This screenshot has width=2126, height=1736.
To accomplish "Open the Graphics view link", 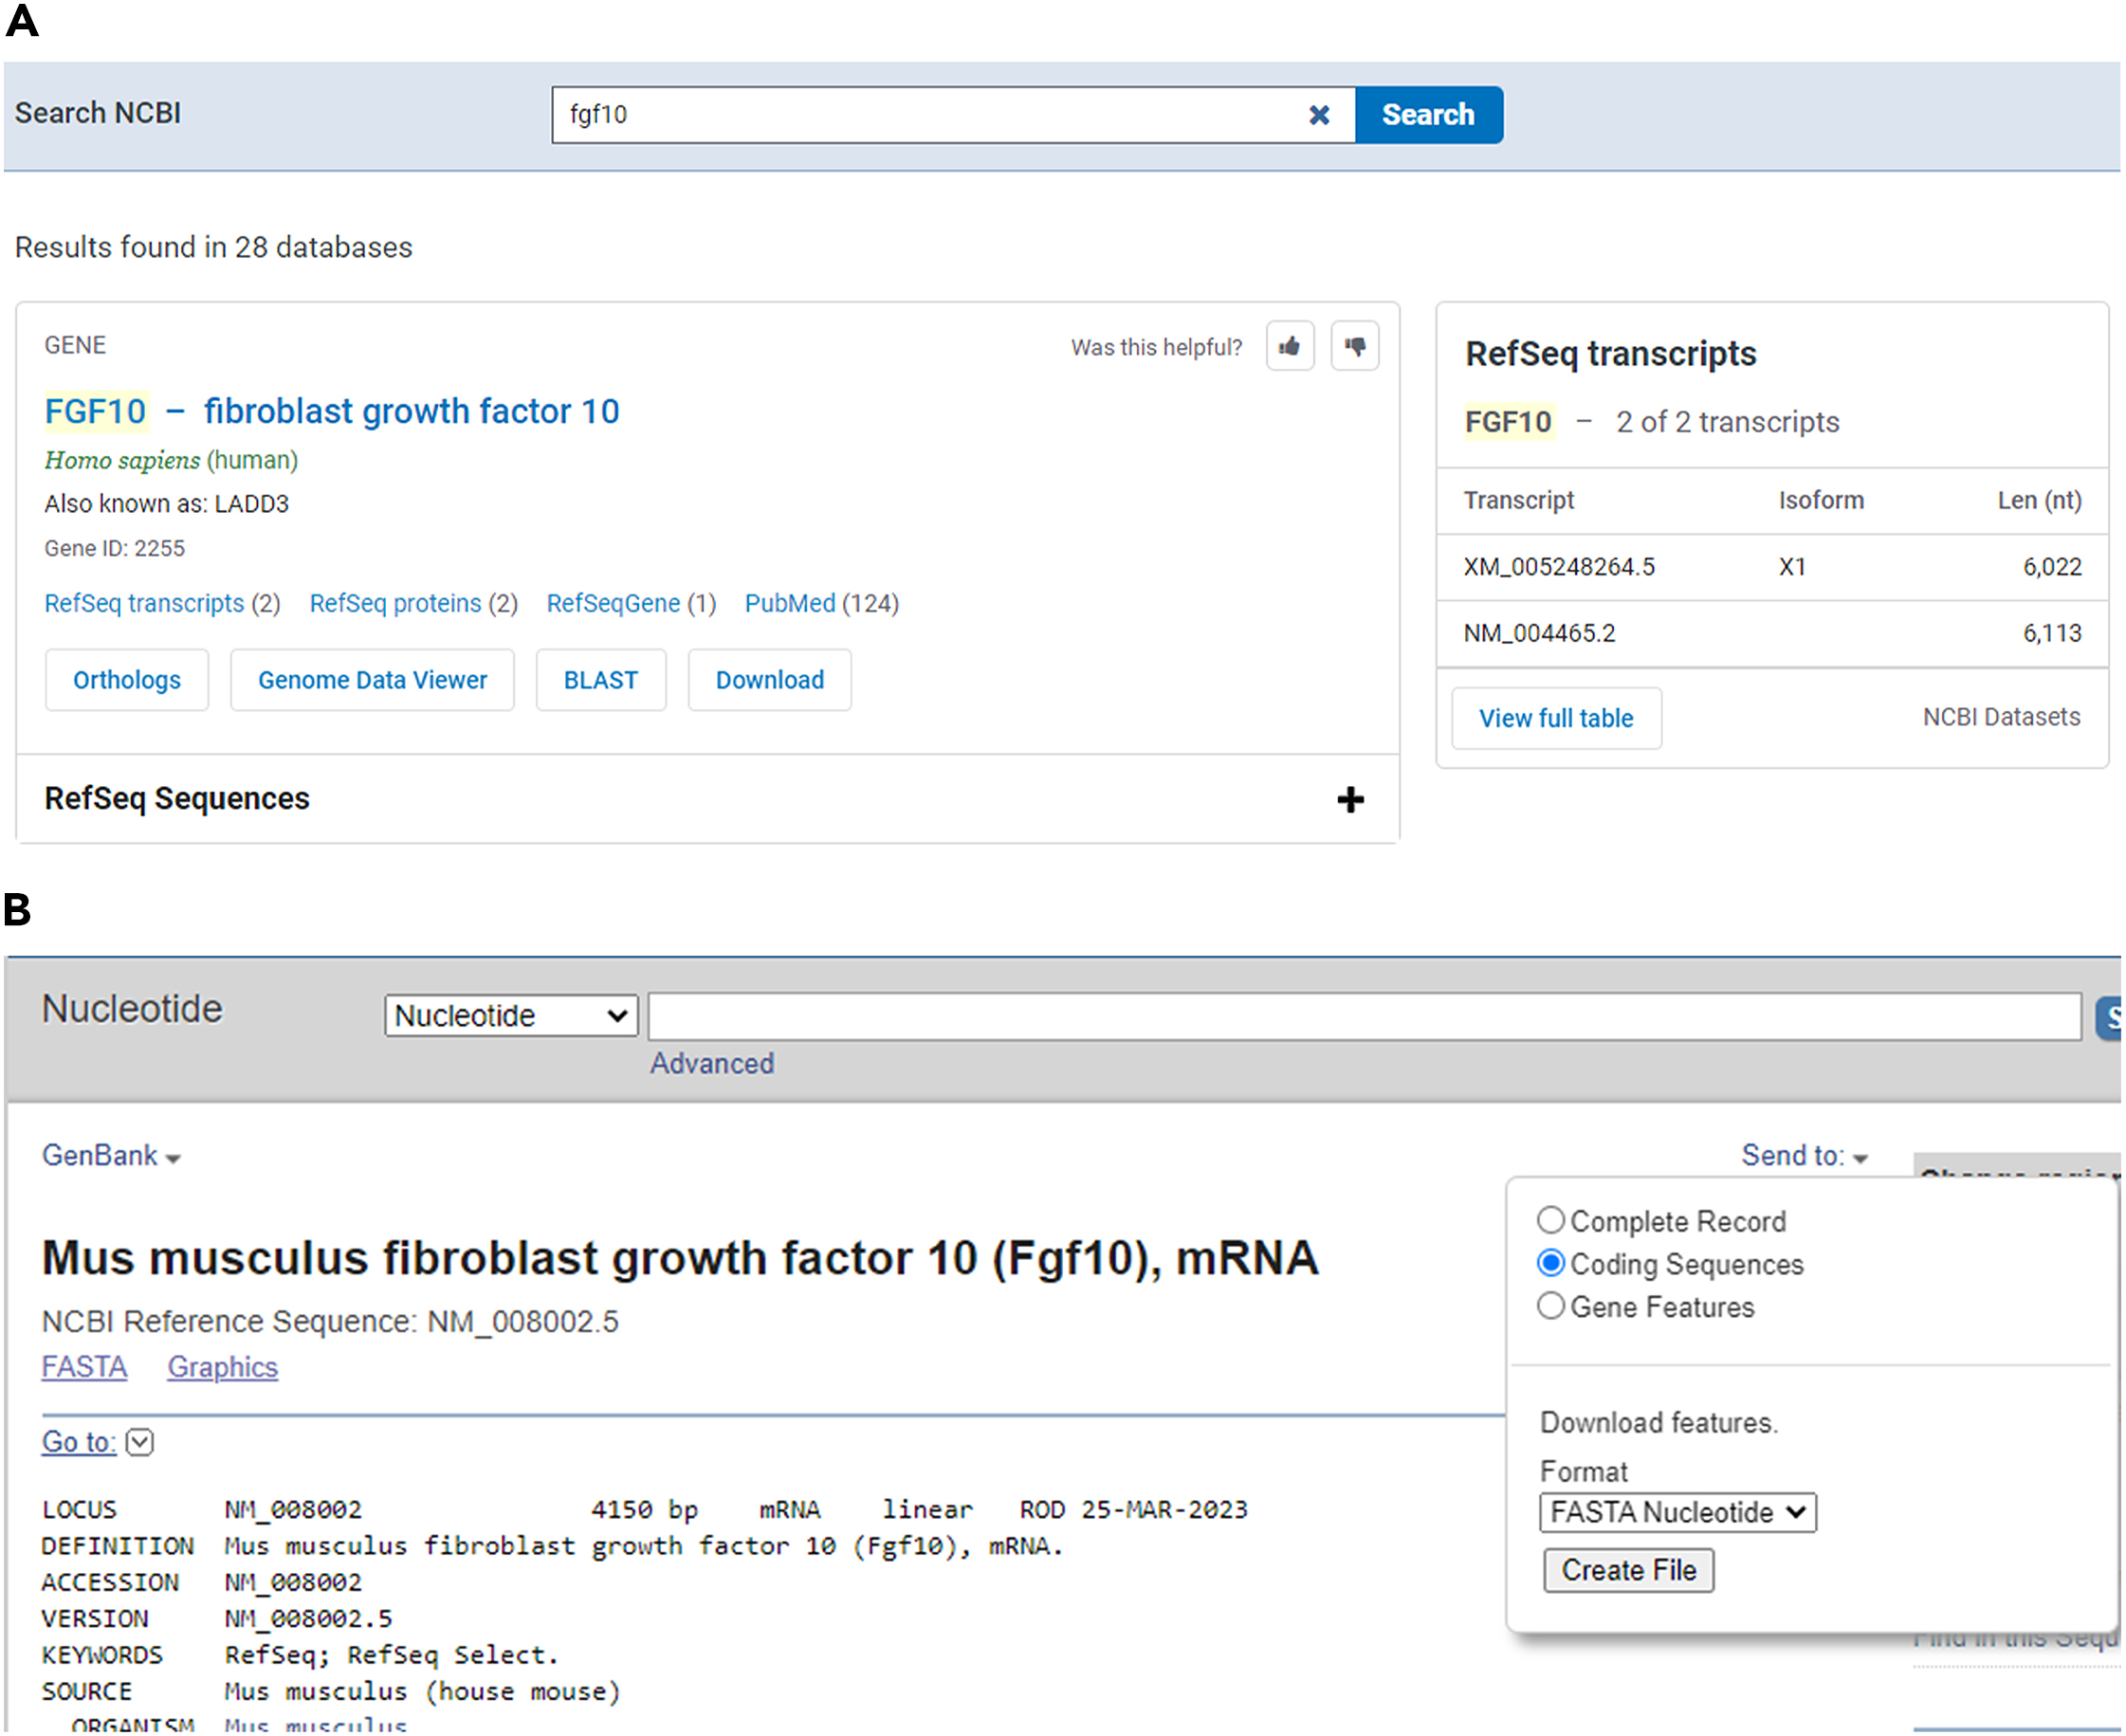I will (x=222, y=1367).
